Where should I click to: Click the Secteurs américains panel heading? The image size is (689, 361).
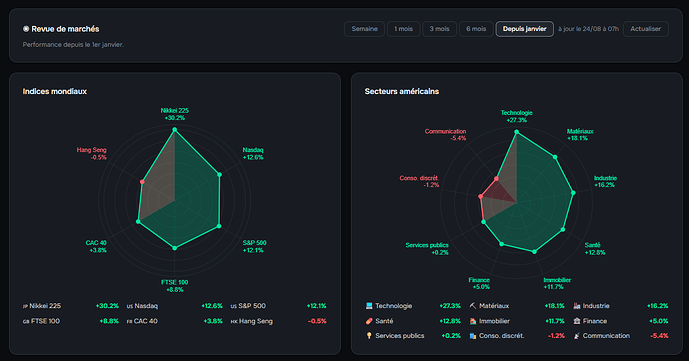tap(402, 91)
